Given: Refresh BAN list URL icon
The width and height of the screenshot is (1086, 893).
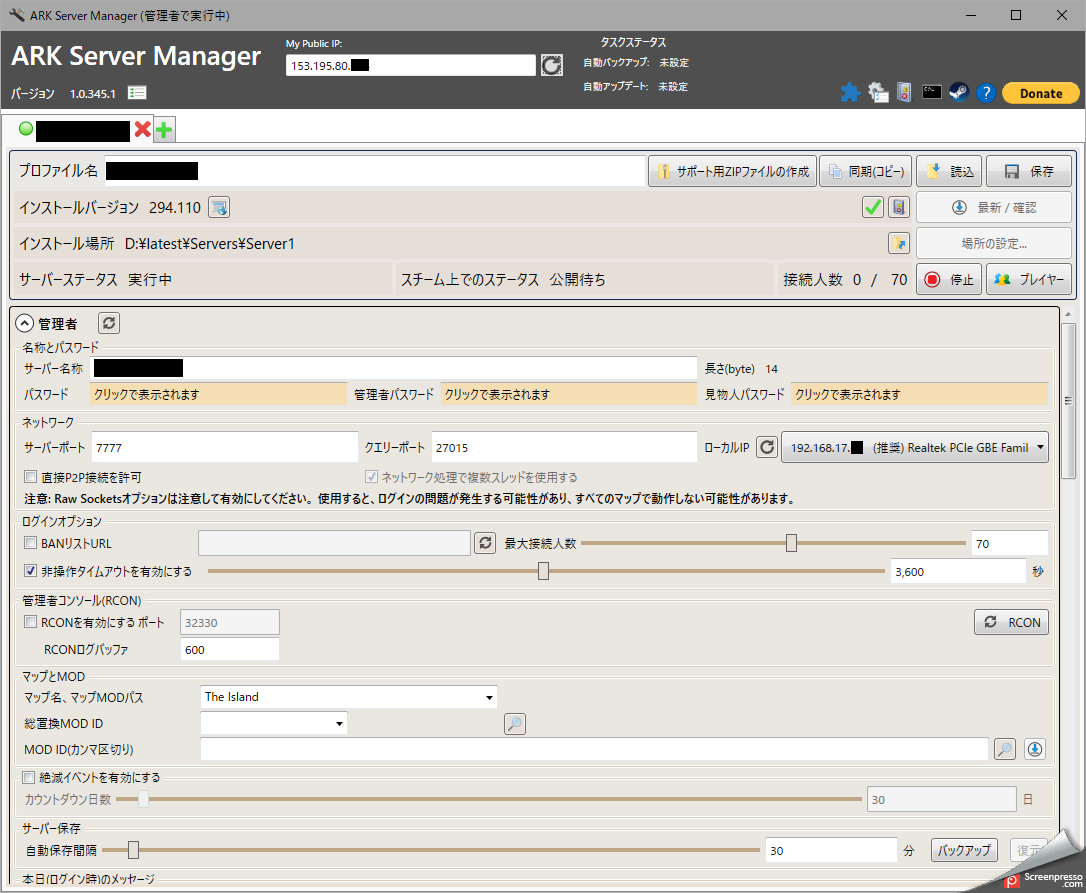Looking at the screenshot, I should click(486, 543).
